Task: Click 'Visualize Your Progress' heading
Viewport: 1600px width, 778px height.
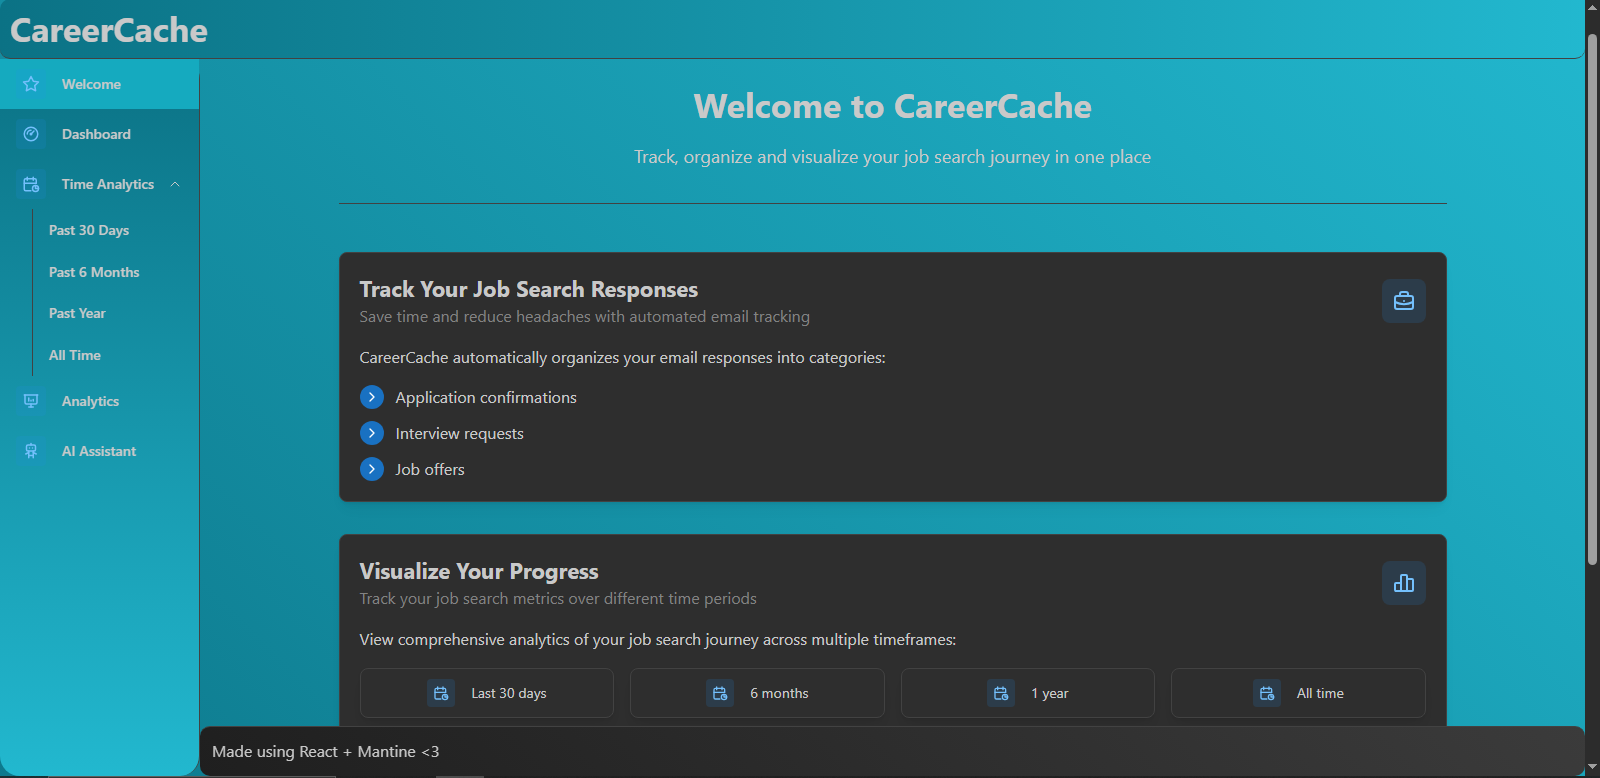Action: click(x=479, y=571)
